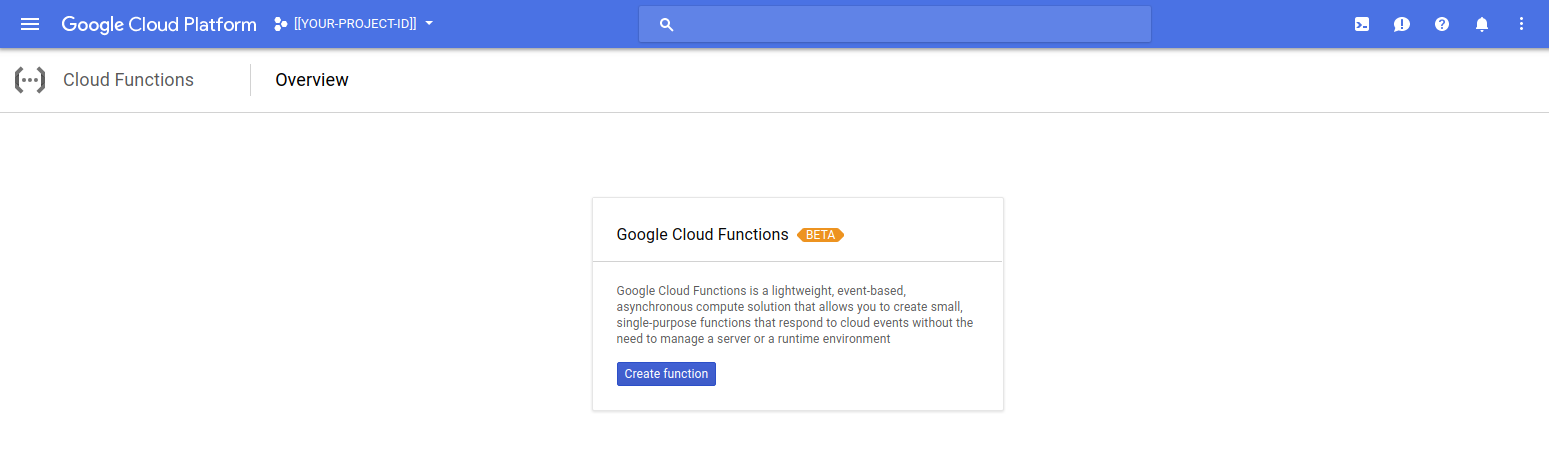Open the [[YOUR-PROJECT-ID]] project selector
The width and height of the screenshot is (1549, 468).
click(354, 24)
